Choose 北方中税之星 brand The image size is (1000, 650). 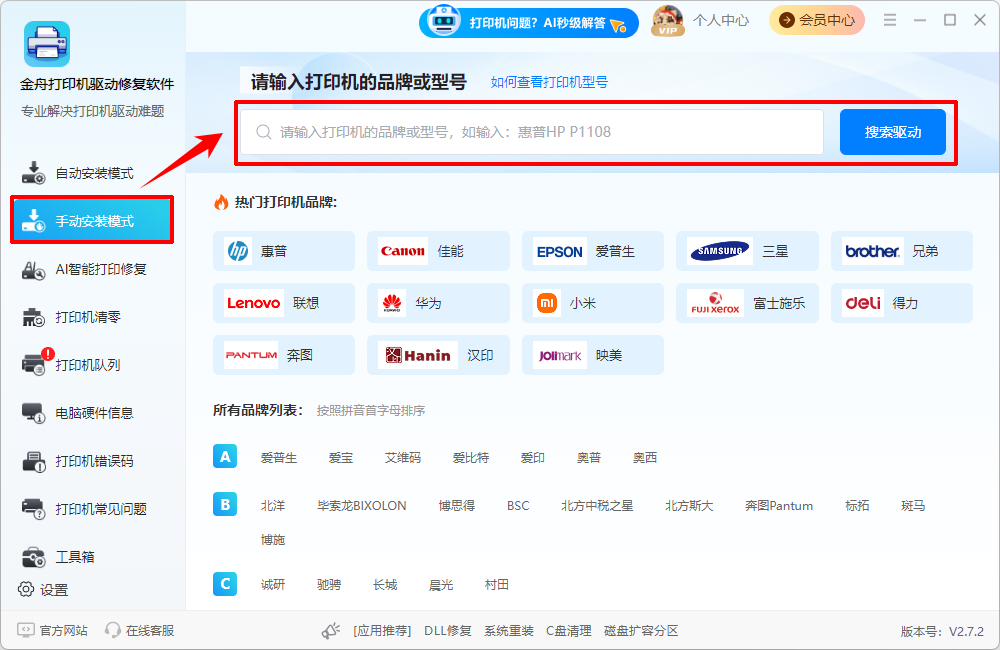[x=597, y=505]
